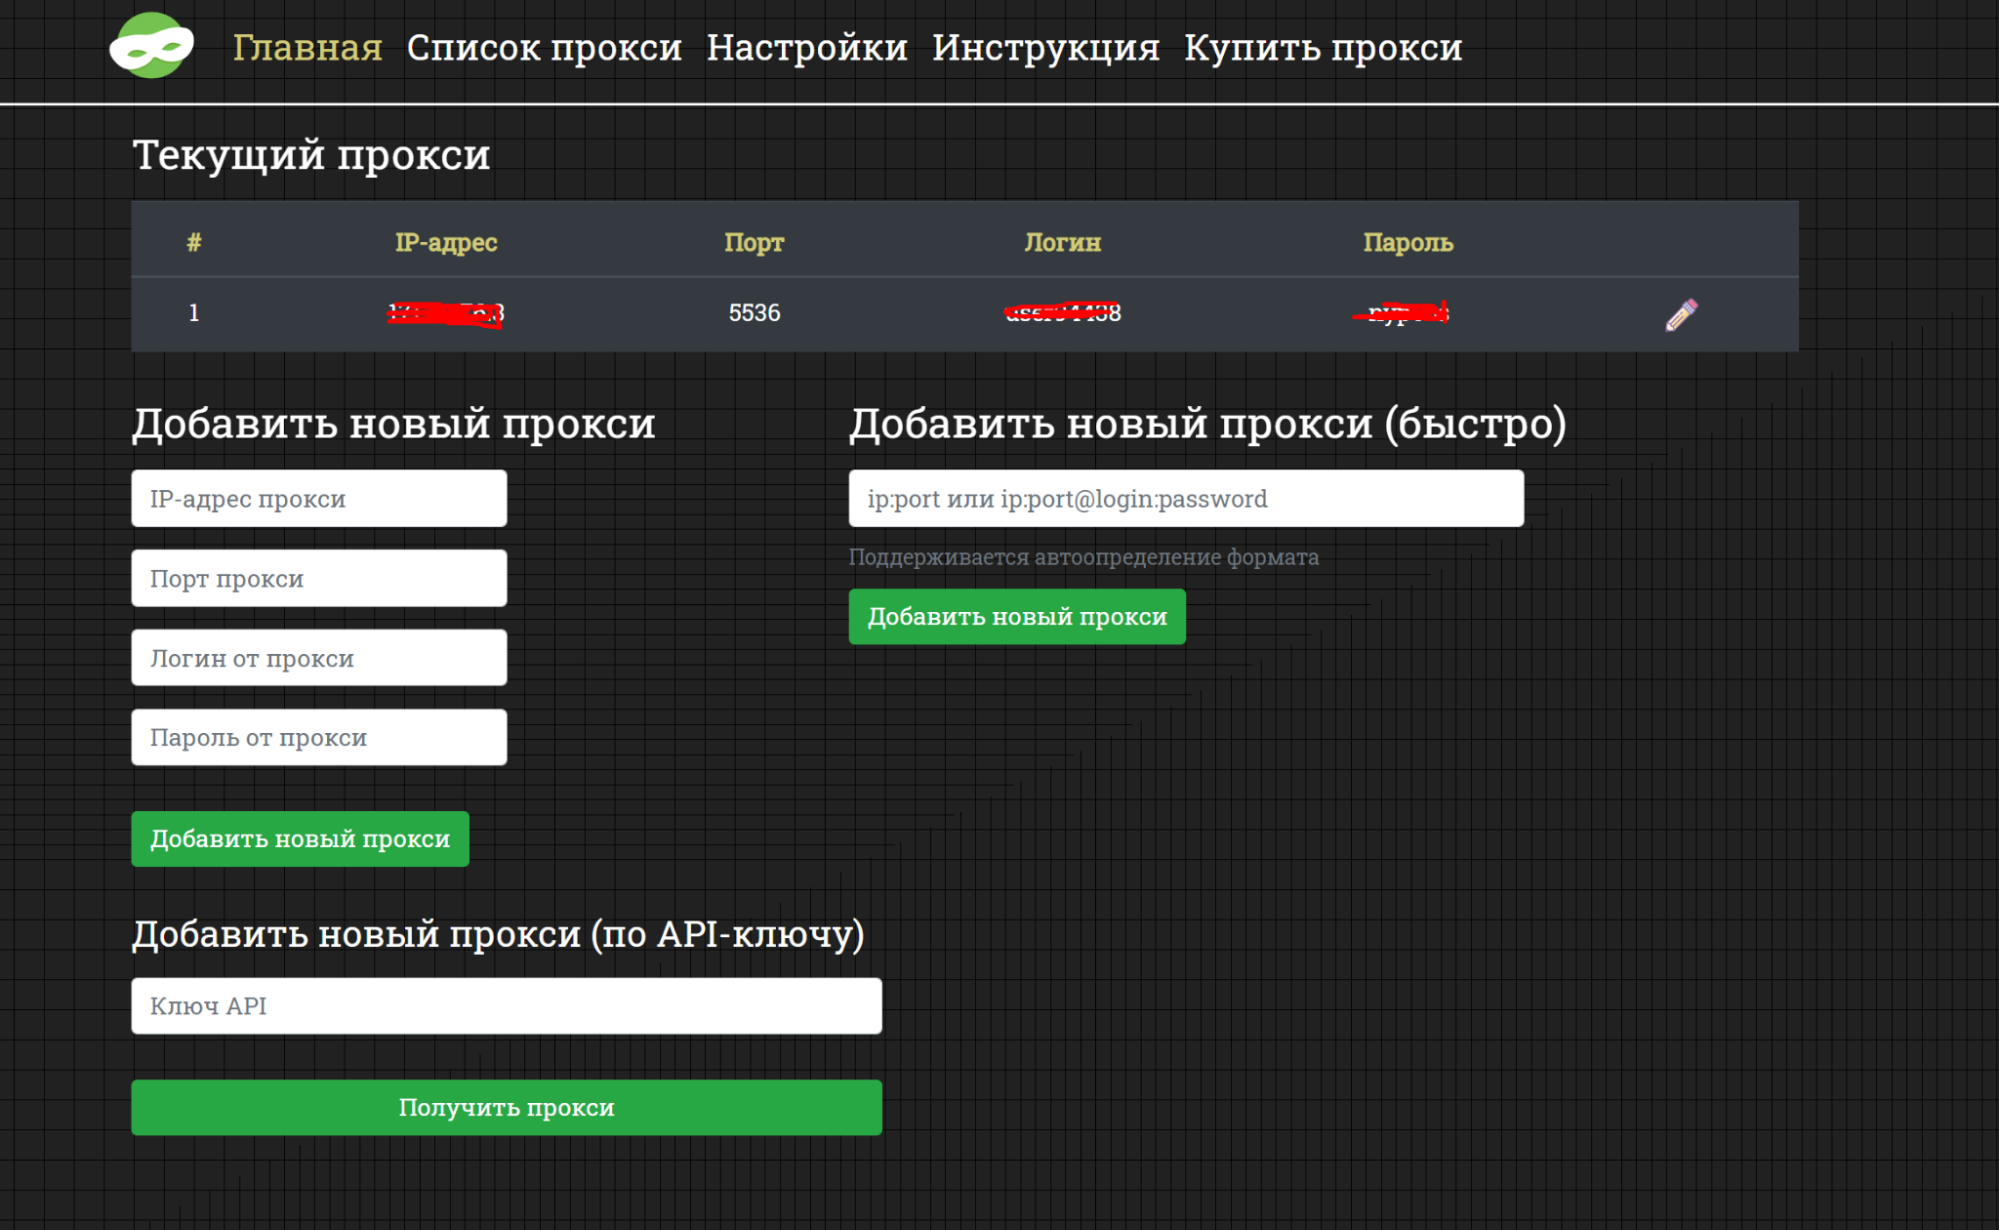This screenshot has width=1999, height=1230.
Task: Click into the Порт прокси field
Action: (x=319, y=578)
